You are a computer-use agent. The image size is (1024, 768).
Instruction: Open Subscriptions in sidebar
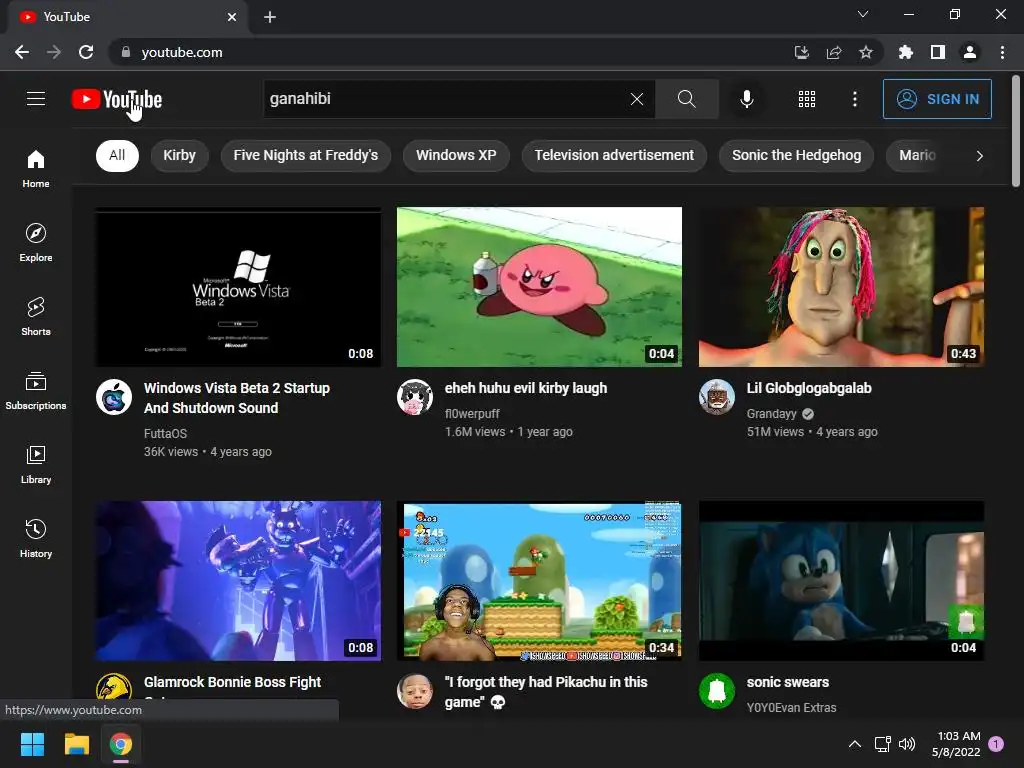pos(36,391)
